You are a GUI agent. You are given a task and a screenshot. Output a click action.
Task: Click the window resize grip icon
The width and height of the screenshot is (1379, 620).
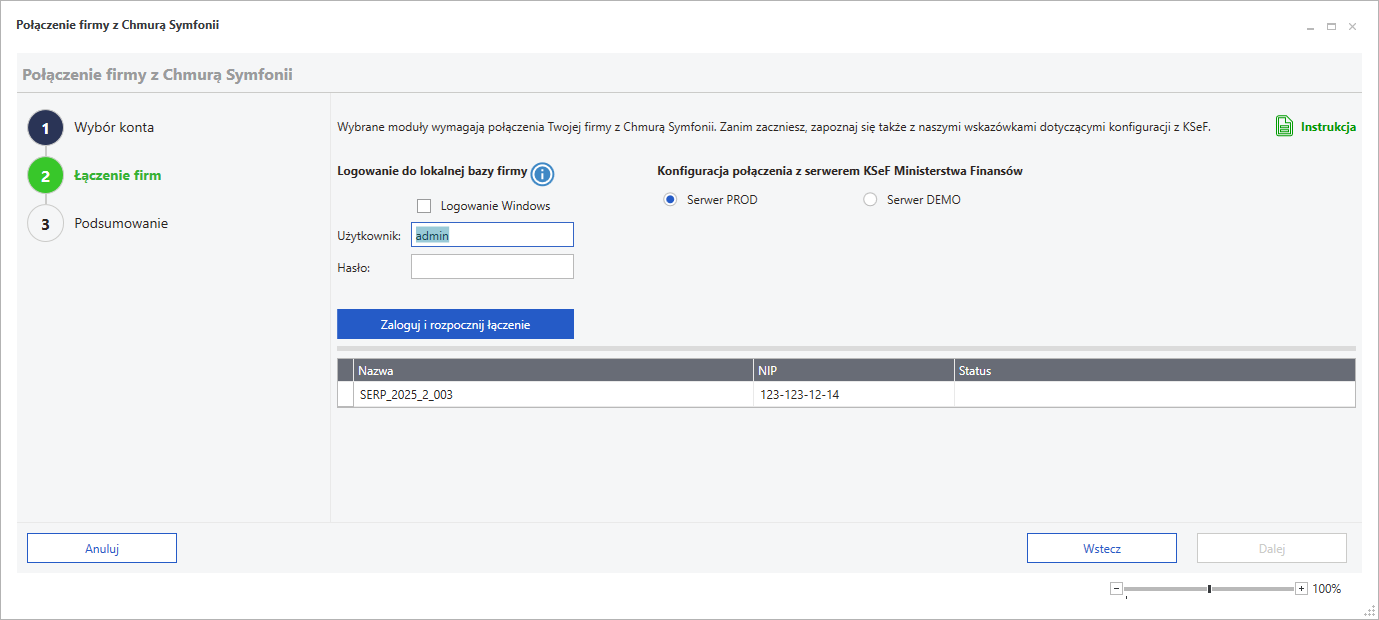(1367, 608)
